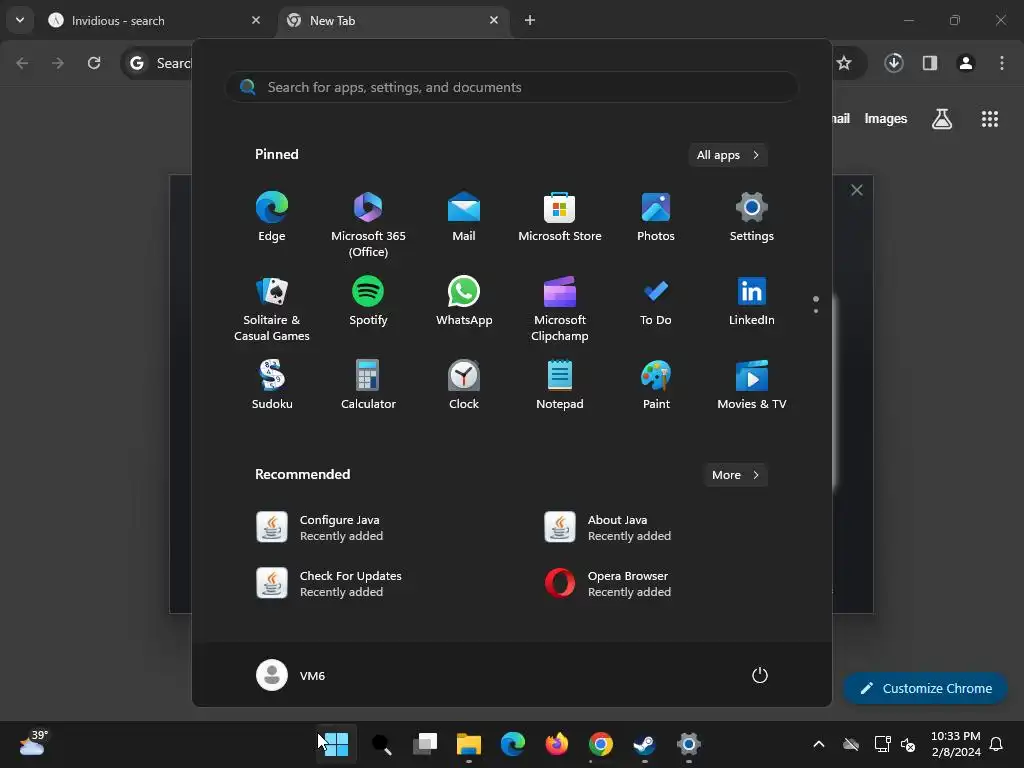Toggle Chrome side panel
Image resolution: width=1024 pixels, height=768 pixels.
(930, 63)
